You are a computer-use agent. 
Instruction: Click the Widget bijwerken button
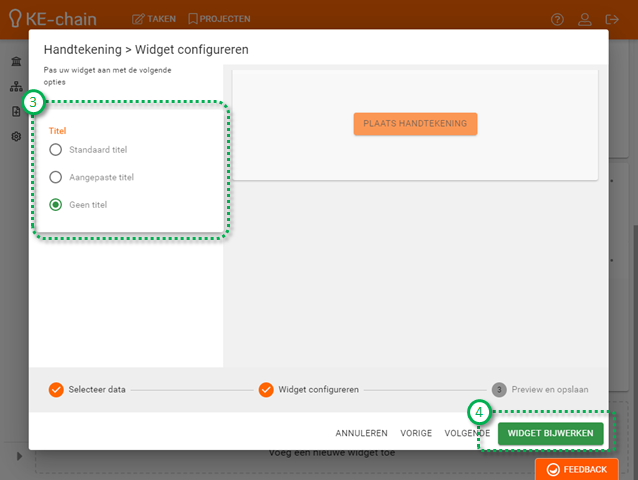551,433
